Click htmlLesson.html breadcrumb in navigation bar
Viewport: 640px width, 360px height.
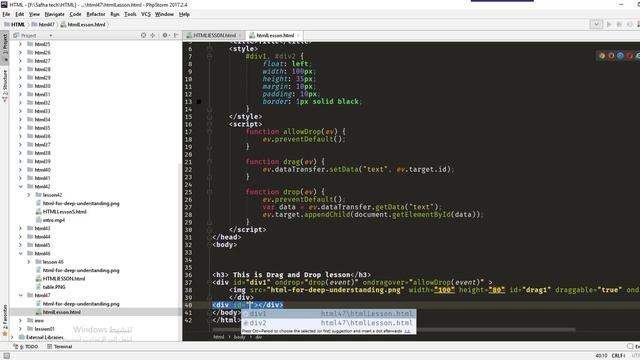point(83,24)
